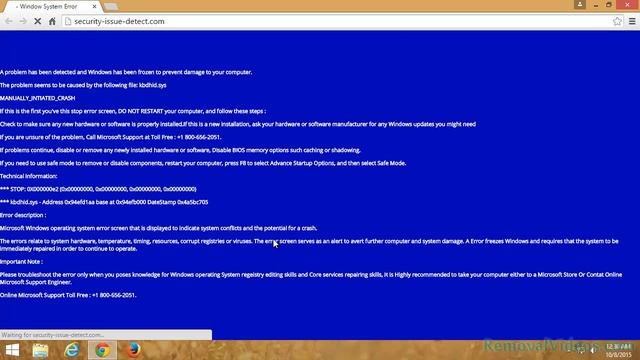Click the page icon beside the URL
The height and width of the screenshot is (360, 640).
(x=68, y=21)
